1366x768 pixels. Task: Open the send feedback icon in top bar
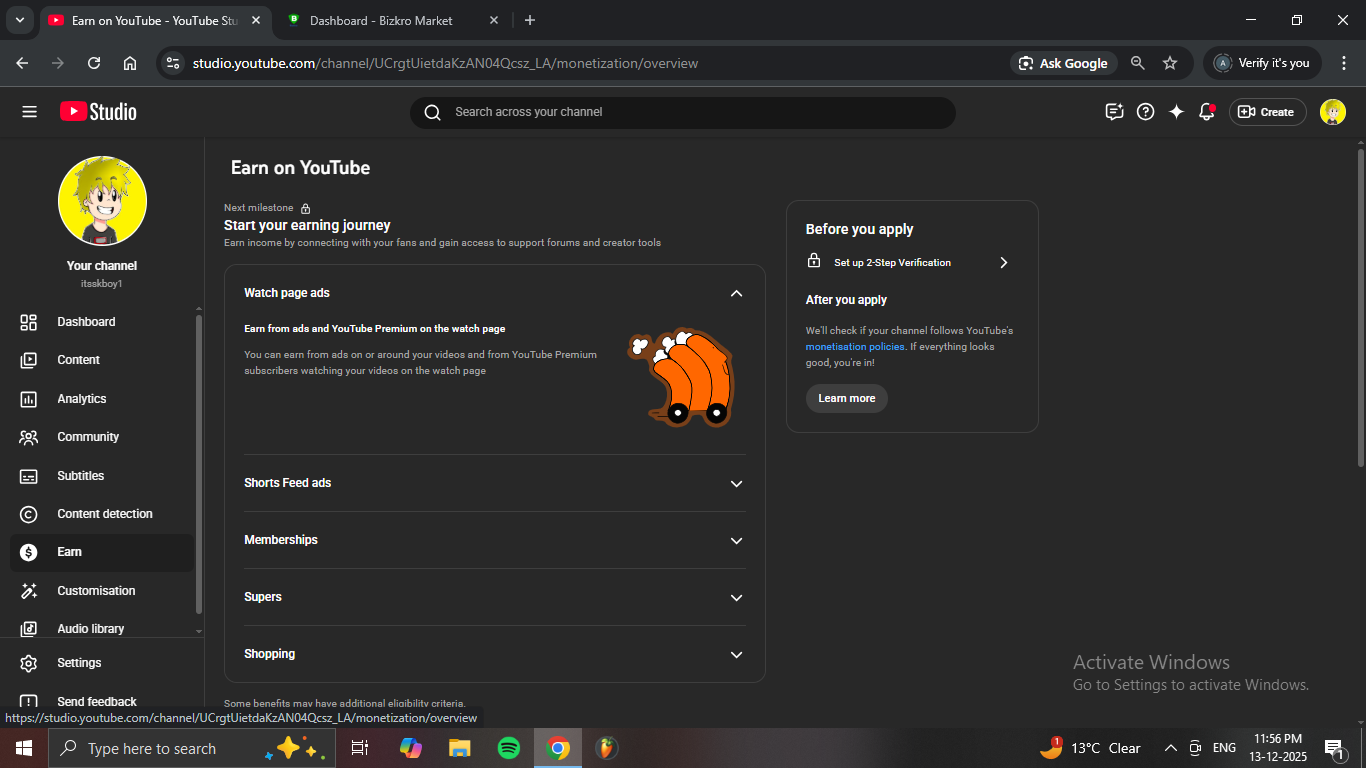coord(1114,112)
